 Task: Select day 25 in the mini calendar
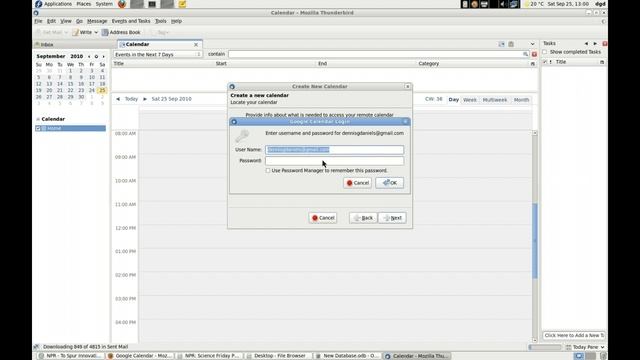(x=102, y=90)
